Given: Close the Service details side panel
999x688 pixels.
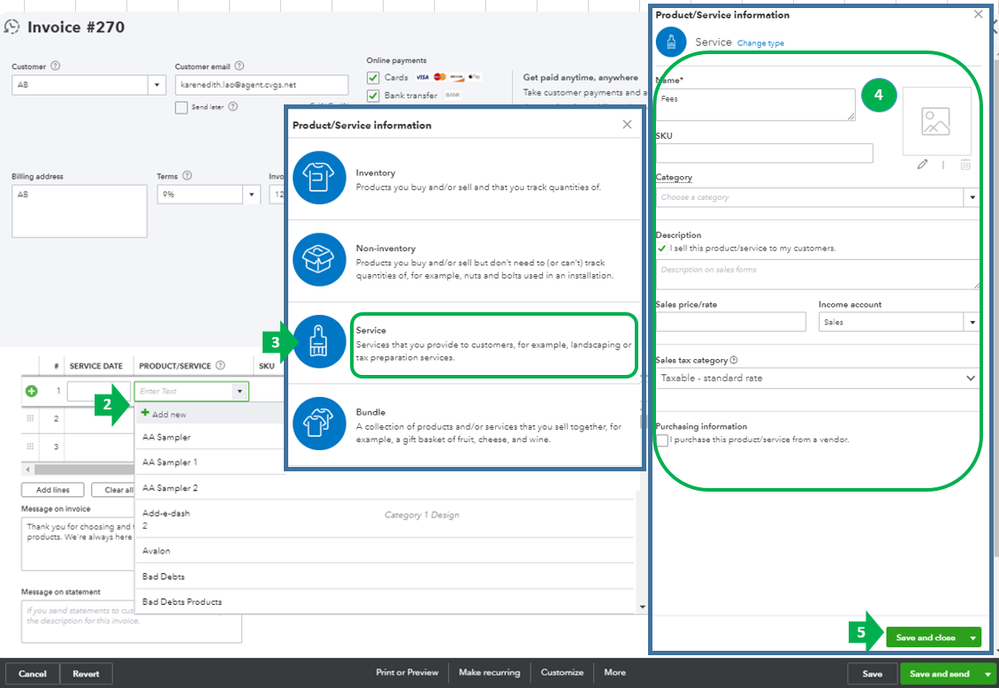Looking at the screenshot, I should pos(979,14).
